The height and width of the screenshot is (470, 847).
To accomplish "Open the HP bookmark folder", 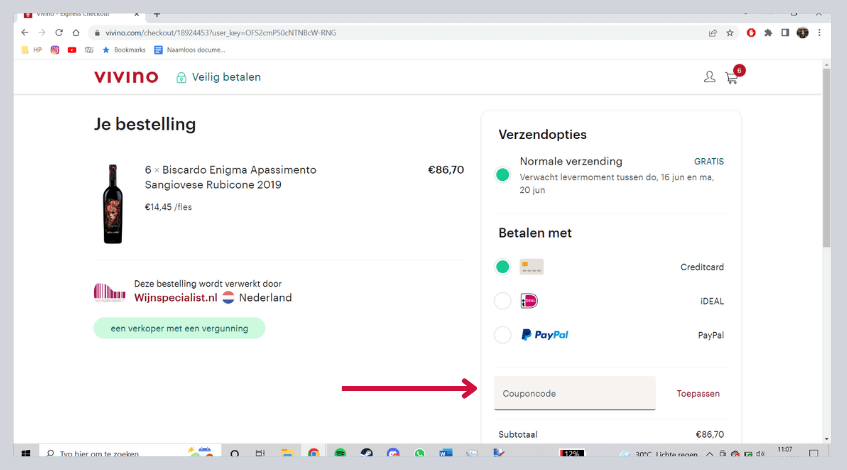I will pyautogui.click(x=32, y=50).
